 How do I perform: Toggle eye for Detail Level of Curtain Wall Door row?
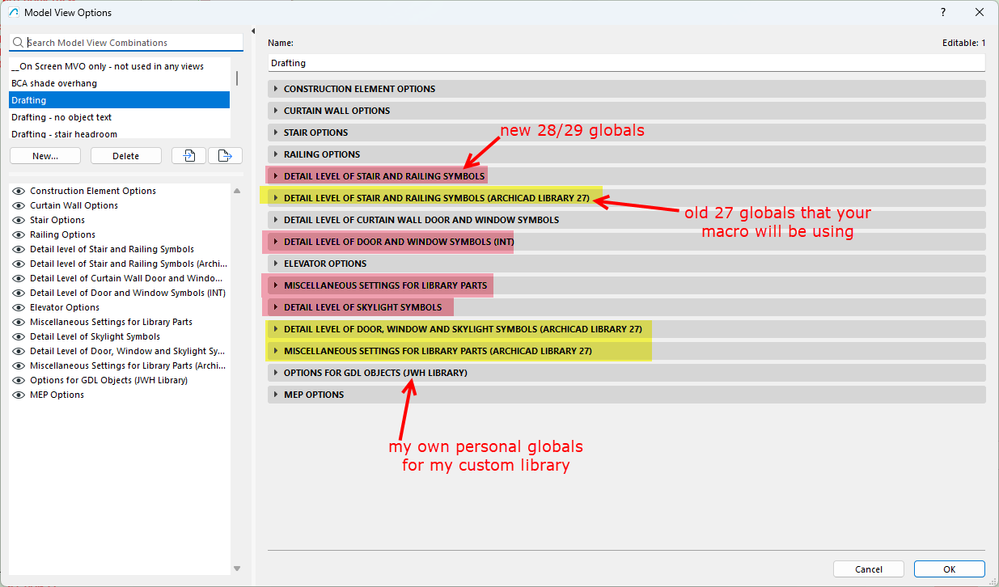18,279
